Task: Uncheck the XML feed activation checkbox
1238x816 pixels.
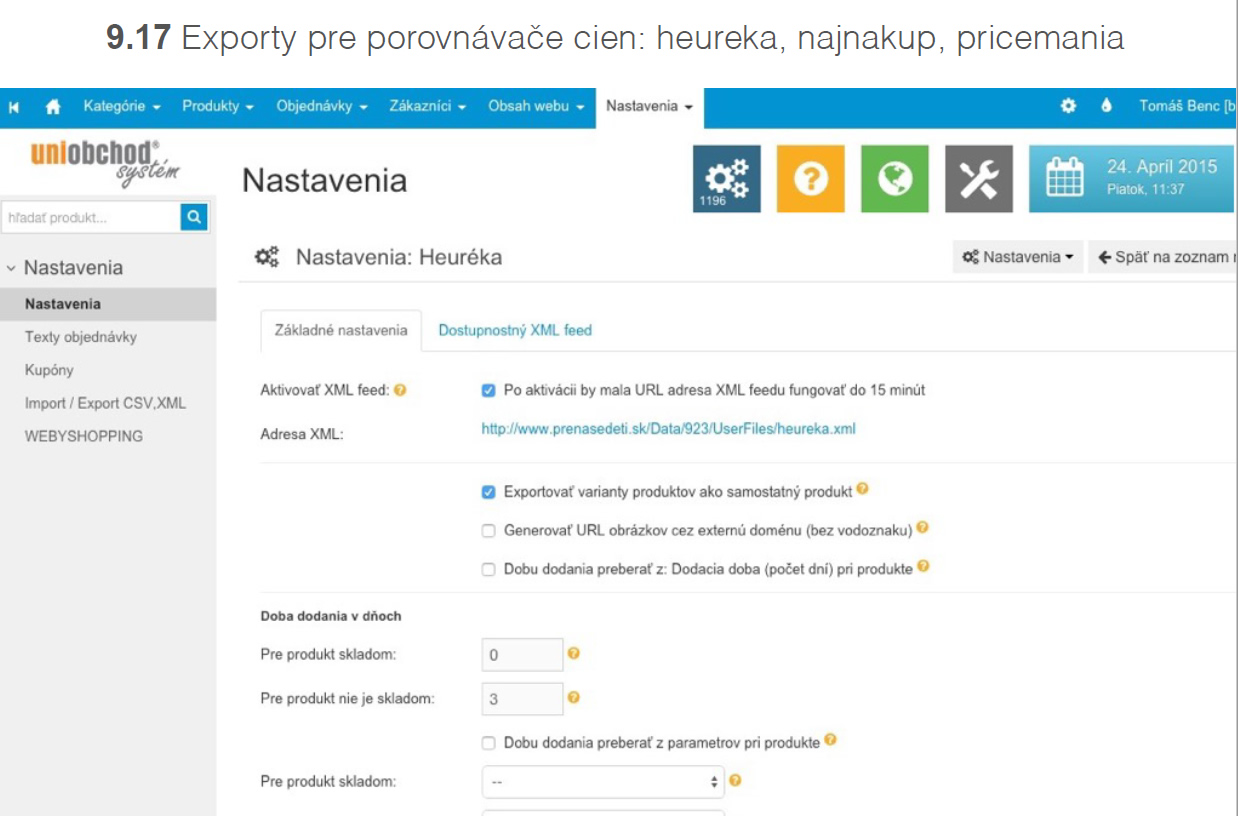Action: (489, 390)
